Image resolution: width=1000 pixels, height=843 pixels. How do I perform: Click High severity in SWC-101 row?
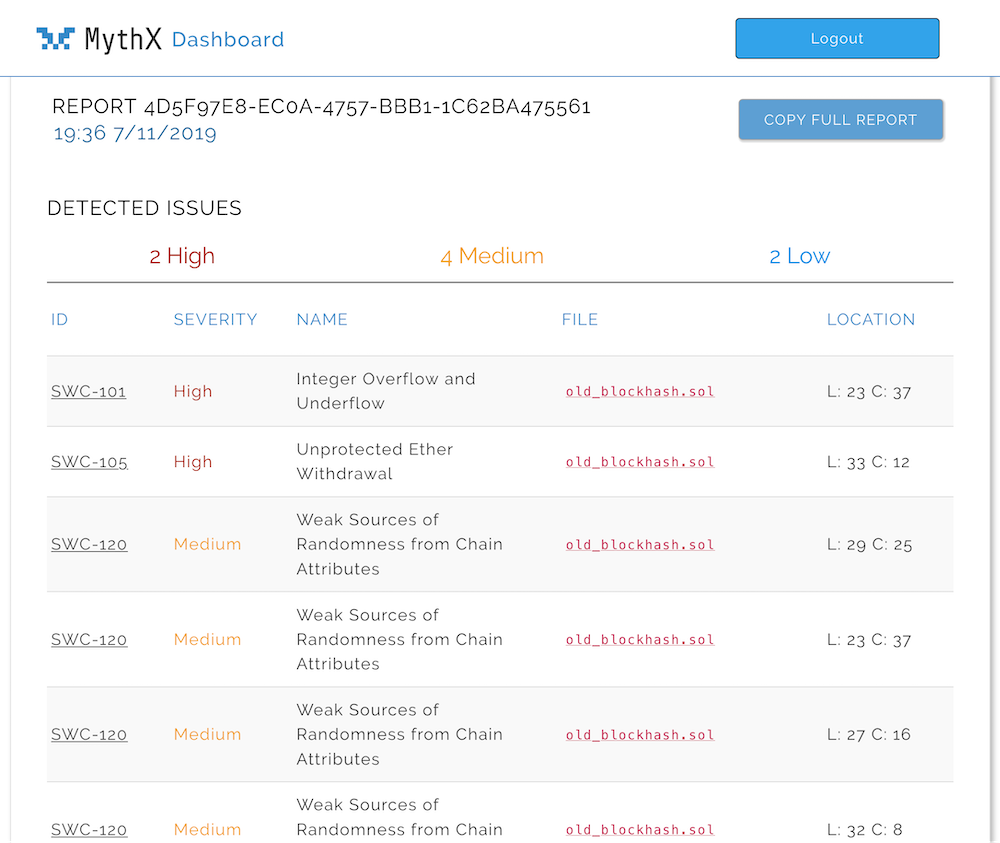coord(193,392)
